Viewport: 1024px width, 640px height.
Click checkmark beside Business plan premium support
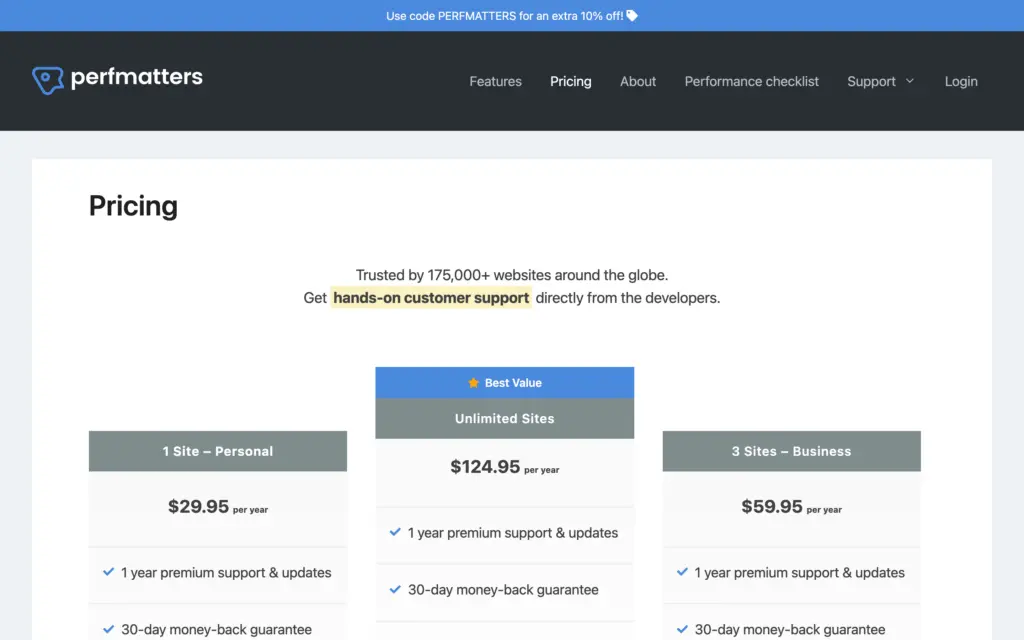tap(682, 572)
